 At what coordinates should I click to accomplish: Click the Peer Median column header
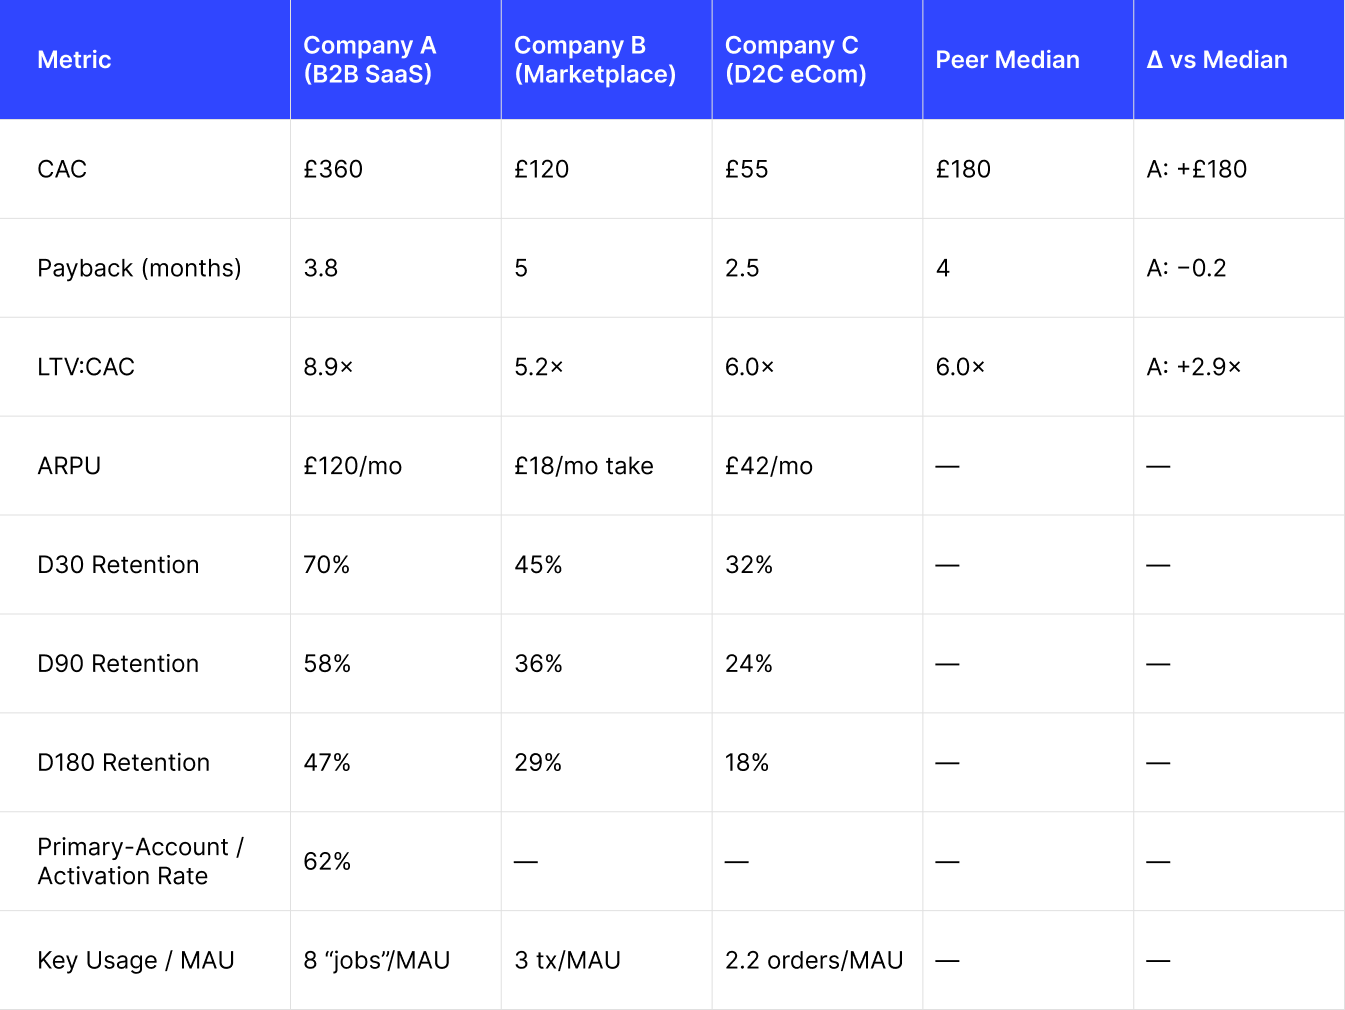tap(1007, 60)
